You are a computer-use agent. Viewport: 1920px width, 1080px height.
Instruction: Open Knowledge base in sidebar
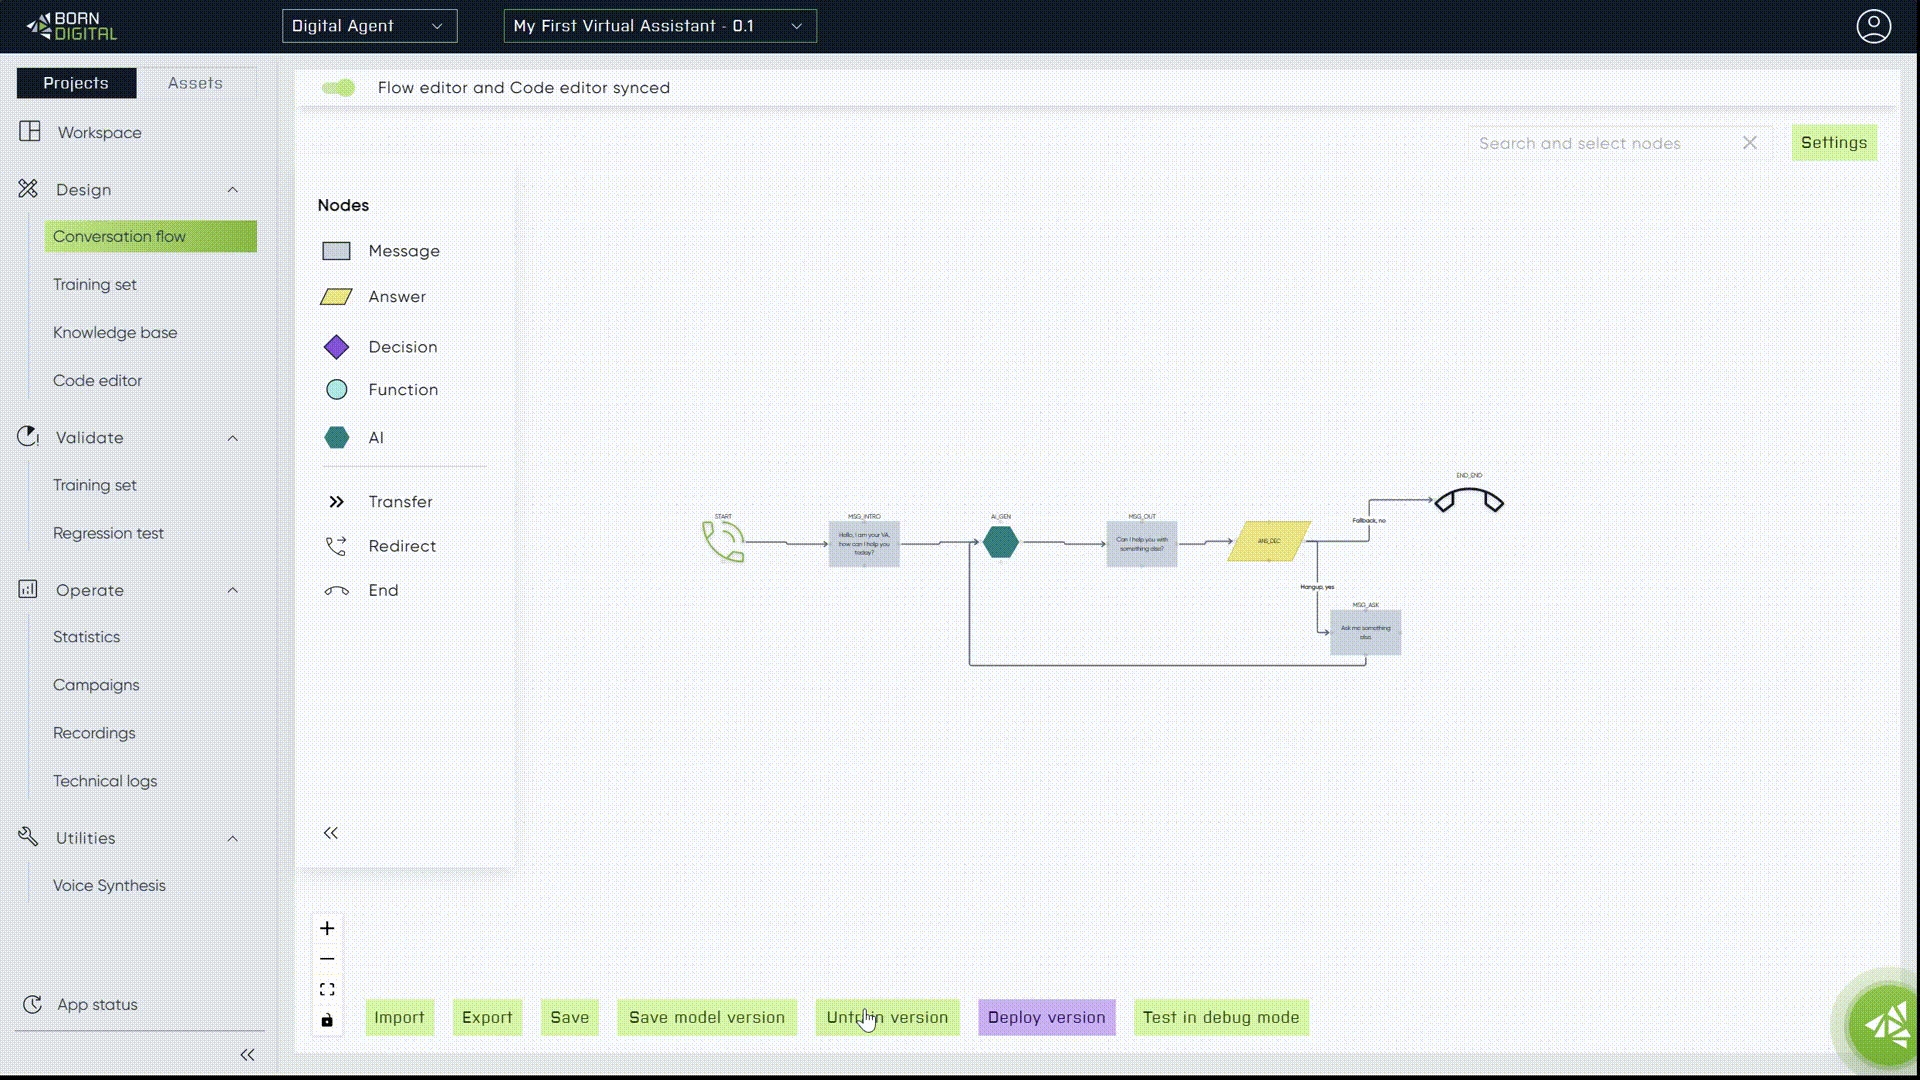coord(115,333)
